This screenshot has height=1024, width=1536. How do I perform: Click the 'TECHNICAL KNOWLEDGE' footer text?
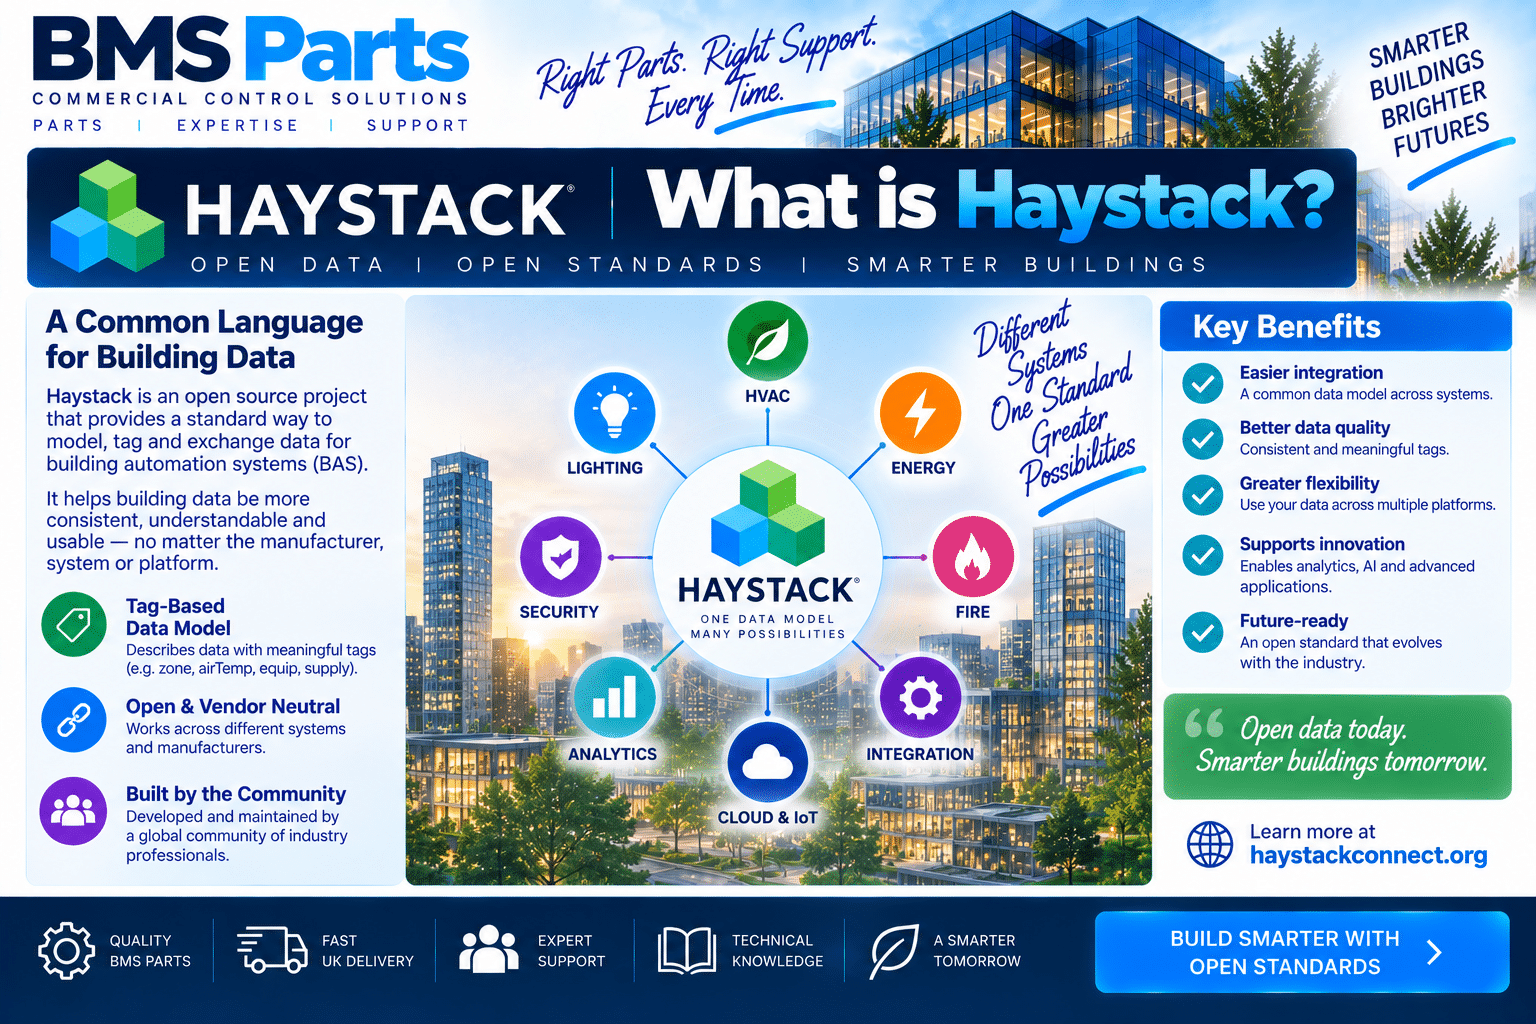click(x=778, y=951)
